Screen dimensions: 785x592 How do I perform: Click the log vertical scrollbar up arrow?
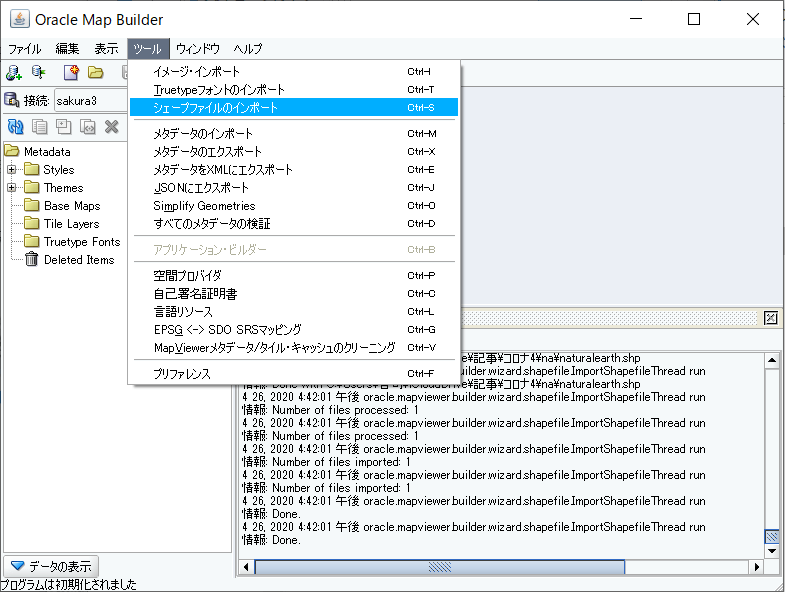click(x=771, y=360)
